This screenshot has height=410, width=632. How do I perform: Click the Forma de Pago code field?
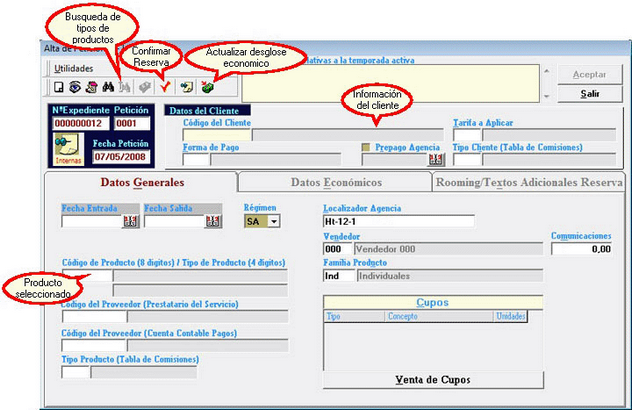click(196, 160)
